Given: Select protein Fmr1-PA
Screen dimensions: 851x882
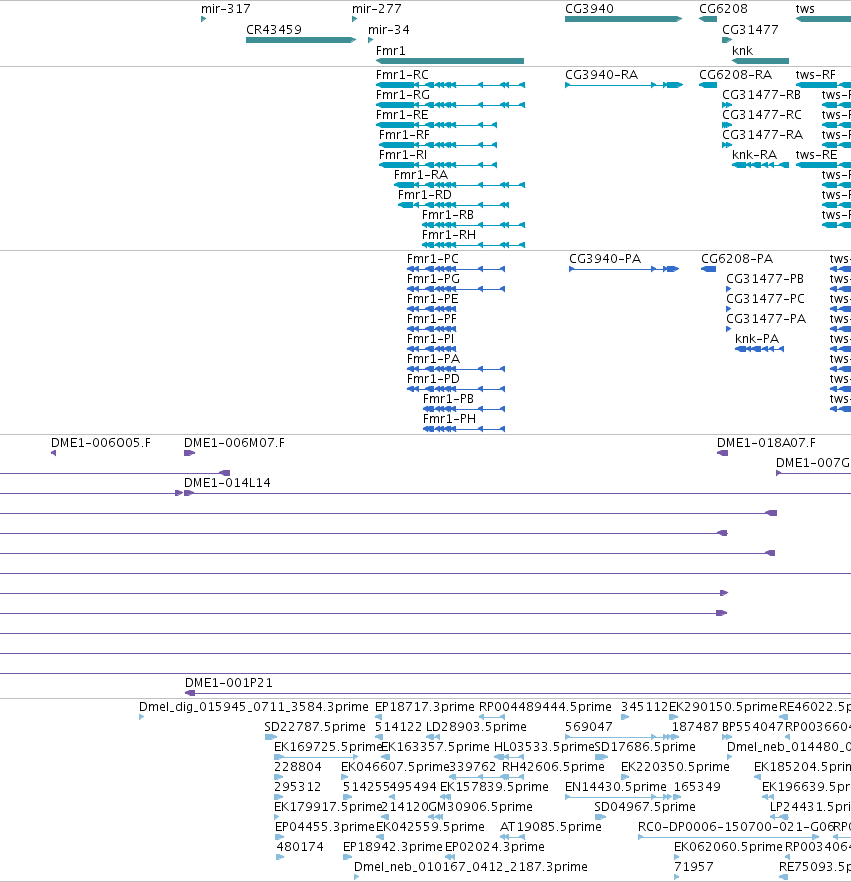Looking at the screenshot, I should [456, 369].
